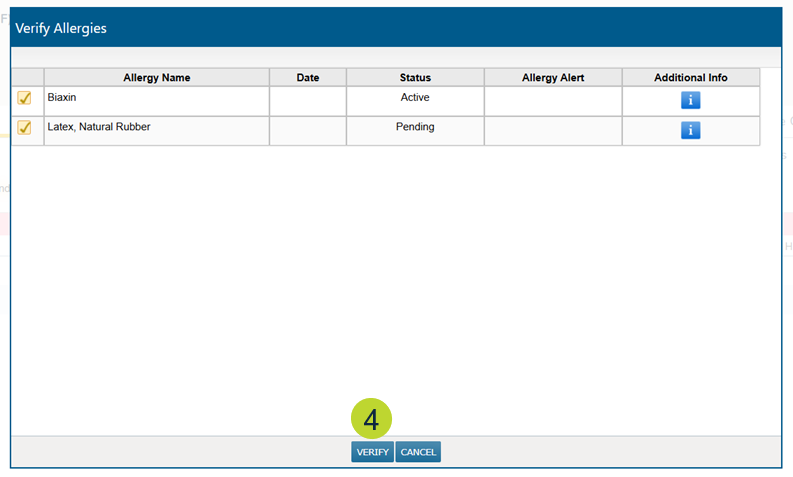The image size is (793, 477).
Task: Uncheck the Biaxin allergy checkbox
Action: pyautogui.click(x=25, y=98)
